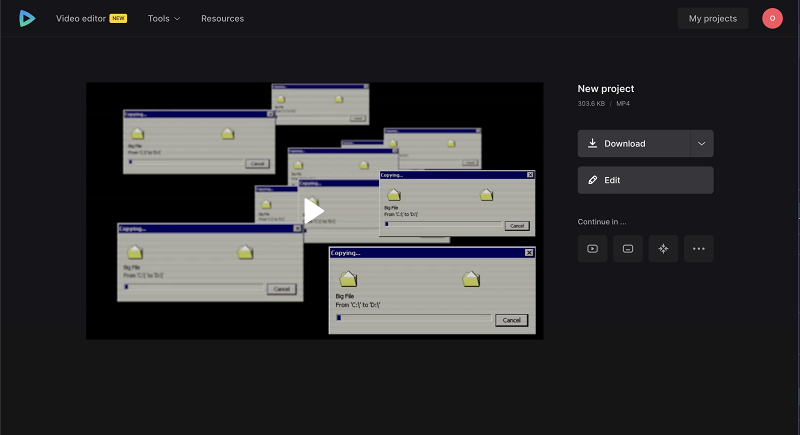Click the 303.6 KB file size text
The width and height of the screenshot is (800, 435).
(x=591, y=104)
